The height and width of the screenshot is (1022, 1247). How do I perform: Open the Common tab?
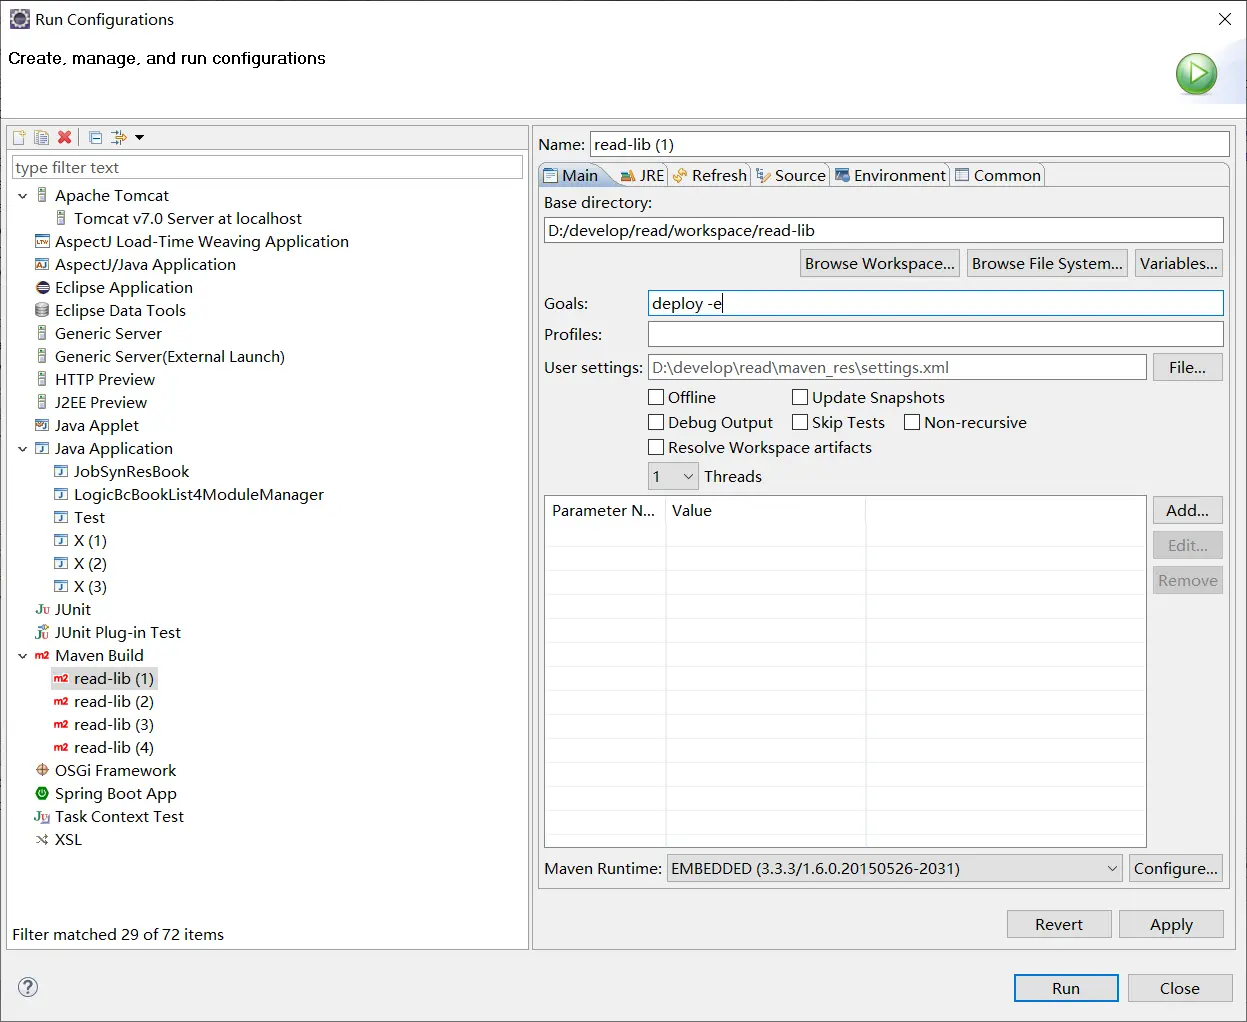coord(998,175)
